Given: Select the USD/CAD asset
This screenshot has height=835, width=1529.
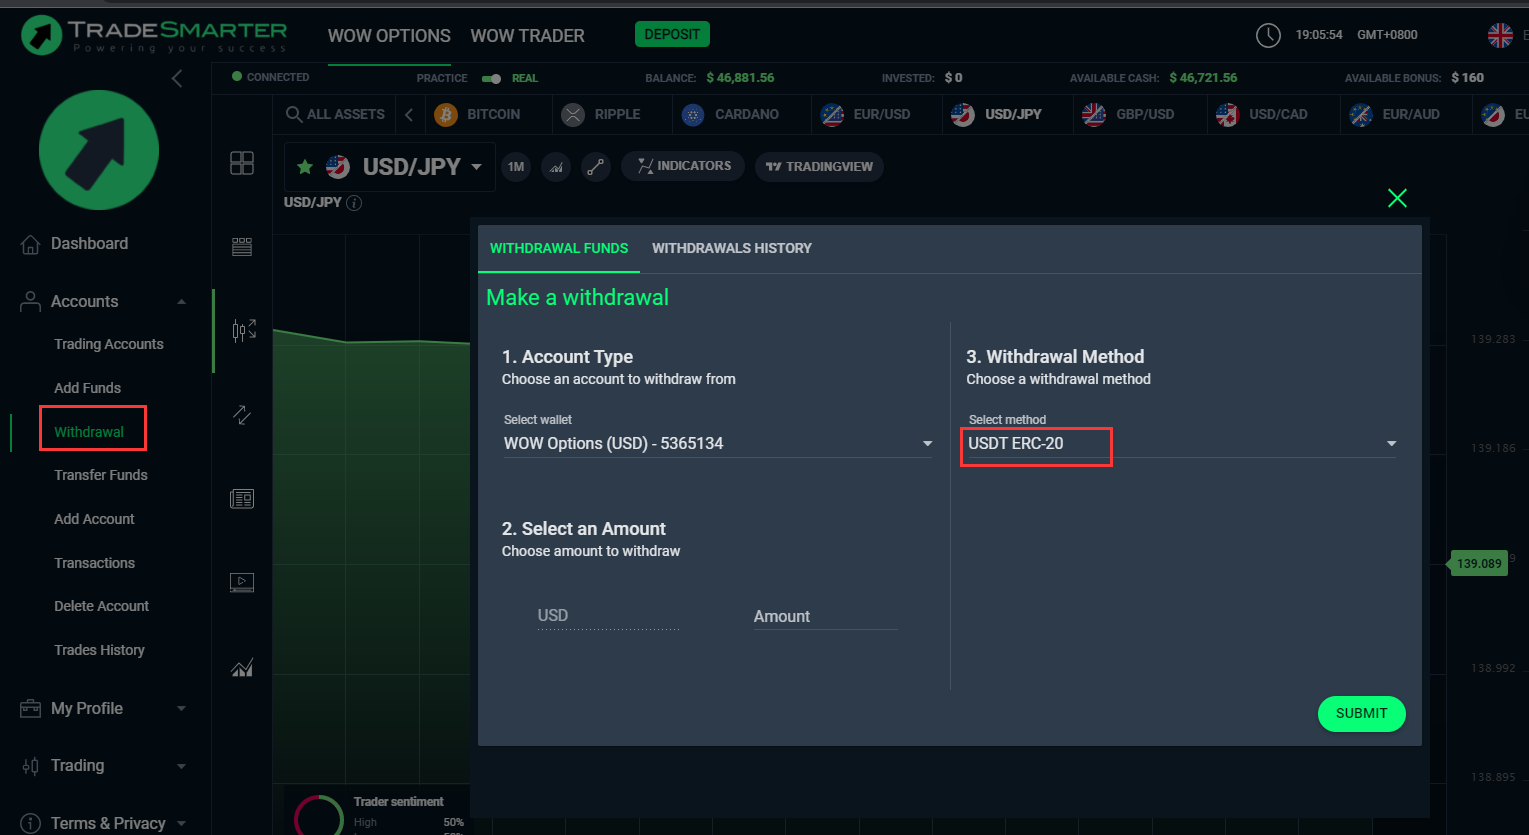Looking at the screenshot, I should (x=1262, y=114).
